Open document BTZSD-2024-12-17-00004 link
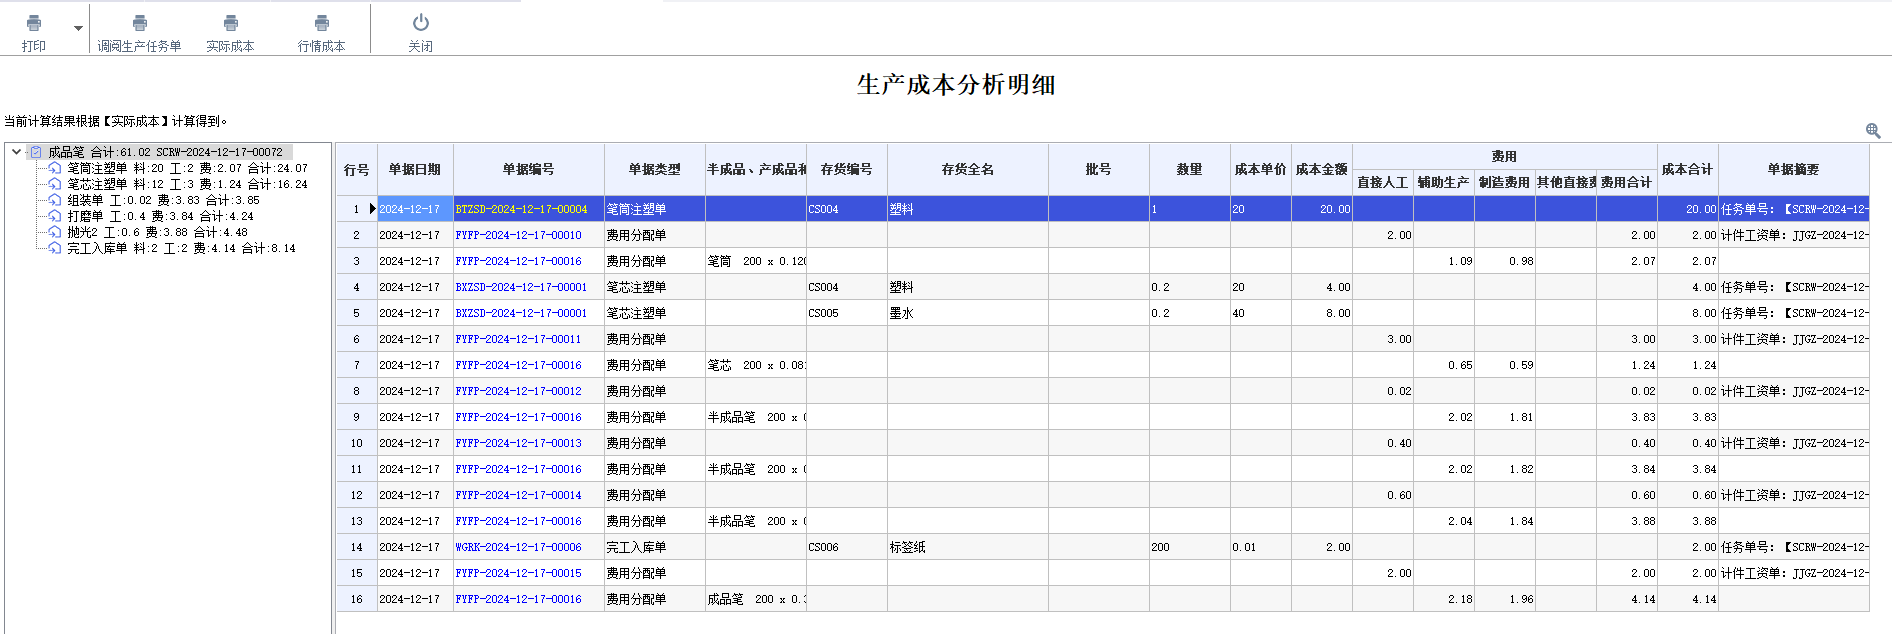Image resolution: width=1892 pixels, height=634 pixels. point(521,209)
